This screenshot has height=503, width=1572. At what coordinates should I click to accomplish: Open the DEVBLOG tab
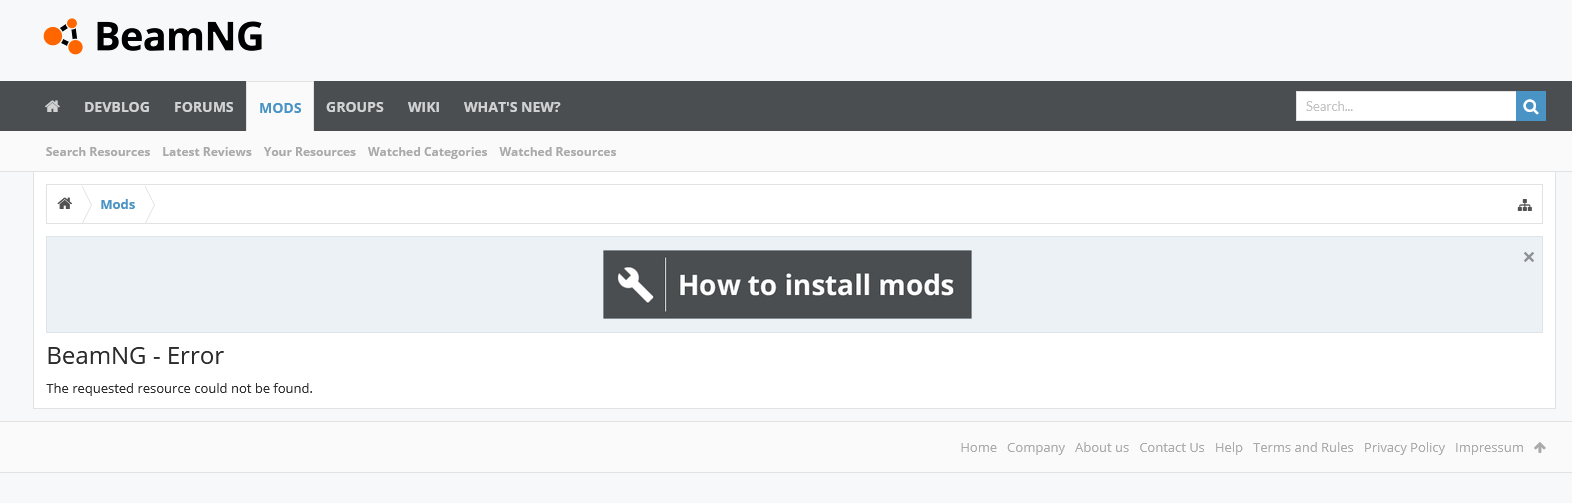(x=117, y=107)
